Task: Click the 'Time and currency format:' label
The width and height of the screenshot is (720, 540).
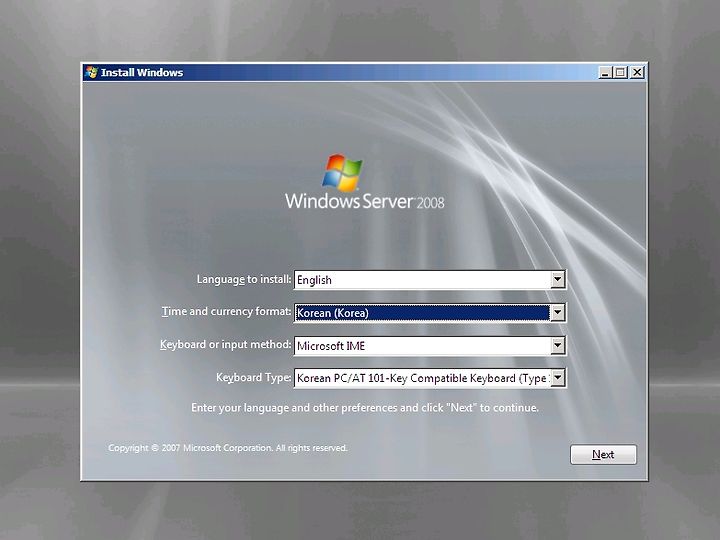Action: point(226,311)
